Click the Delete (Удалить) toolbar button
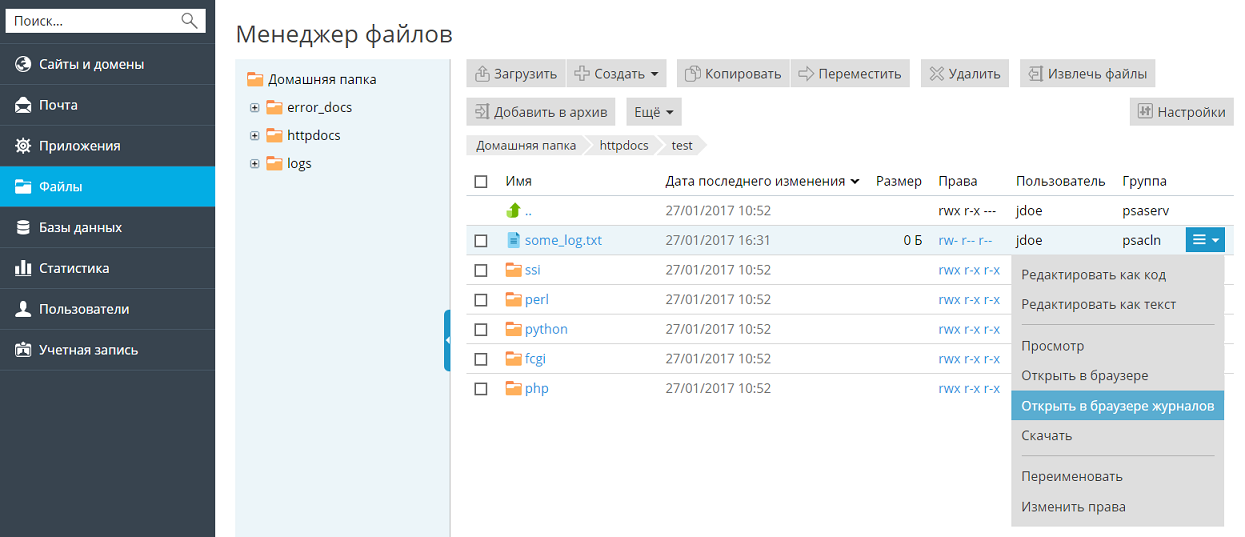Viewport: 1245px width, 537px height. coord(964,73)
